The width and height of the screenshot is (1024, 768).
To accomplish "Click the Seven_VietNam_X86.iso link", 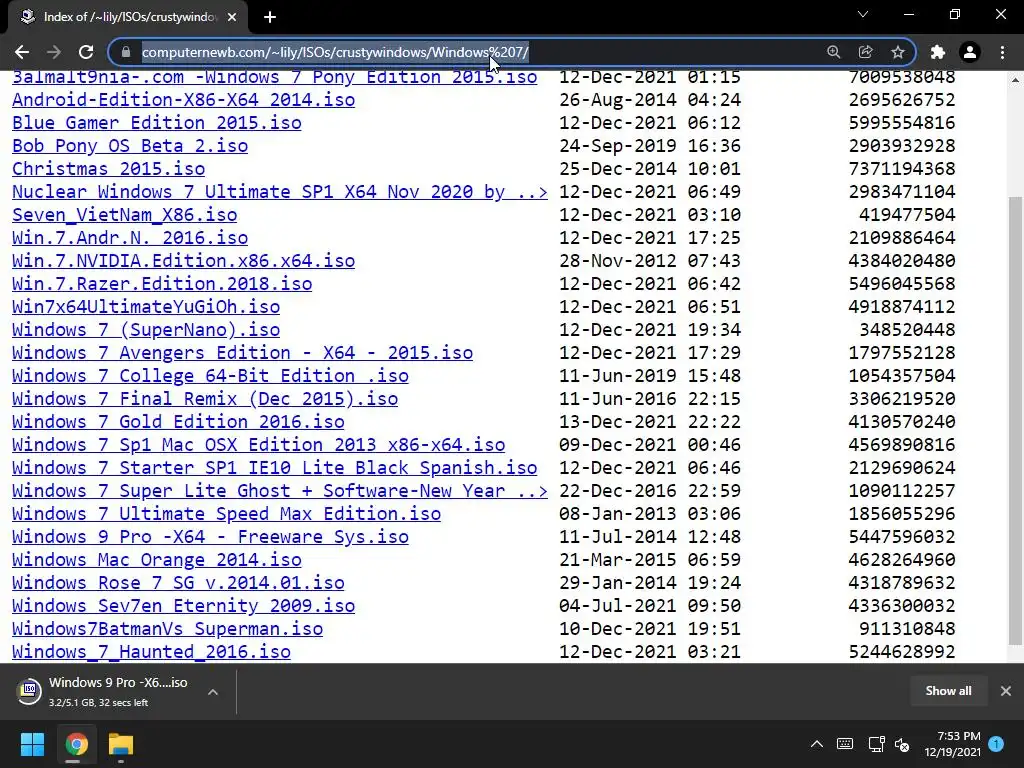I will click(x=125, y=215).
